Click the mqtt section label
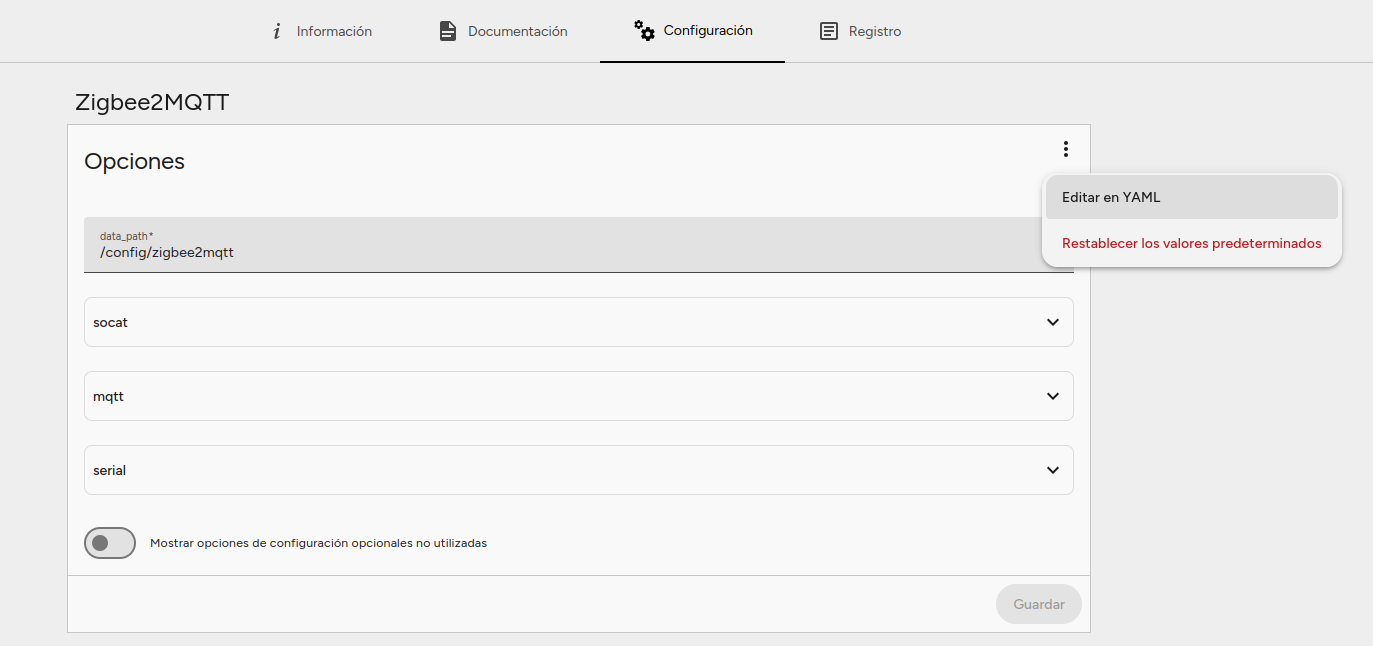 (x=108, y=396)
